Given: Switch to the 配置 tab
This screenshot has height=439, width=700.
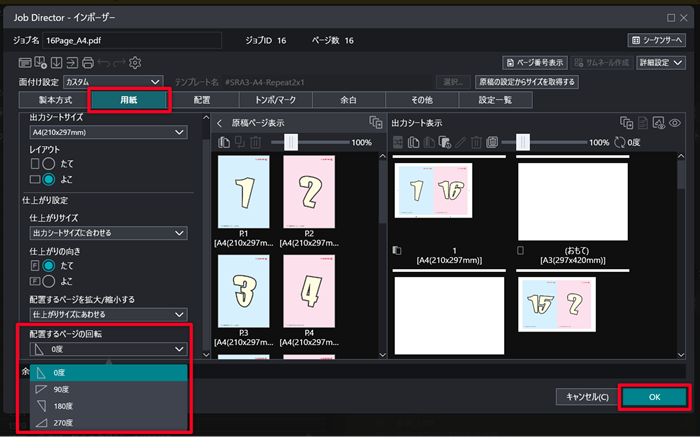Looking at the screenshot, I should click(x=203, y=100).
